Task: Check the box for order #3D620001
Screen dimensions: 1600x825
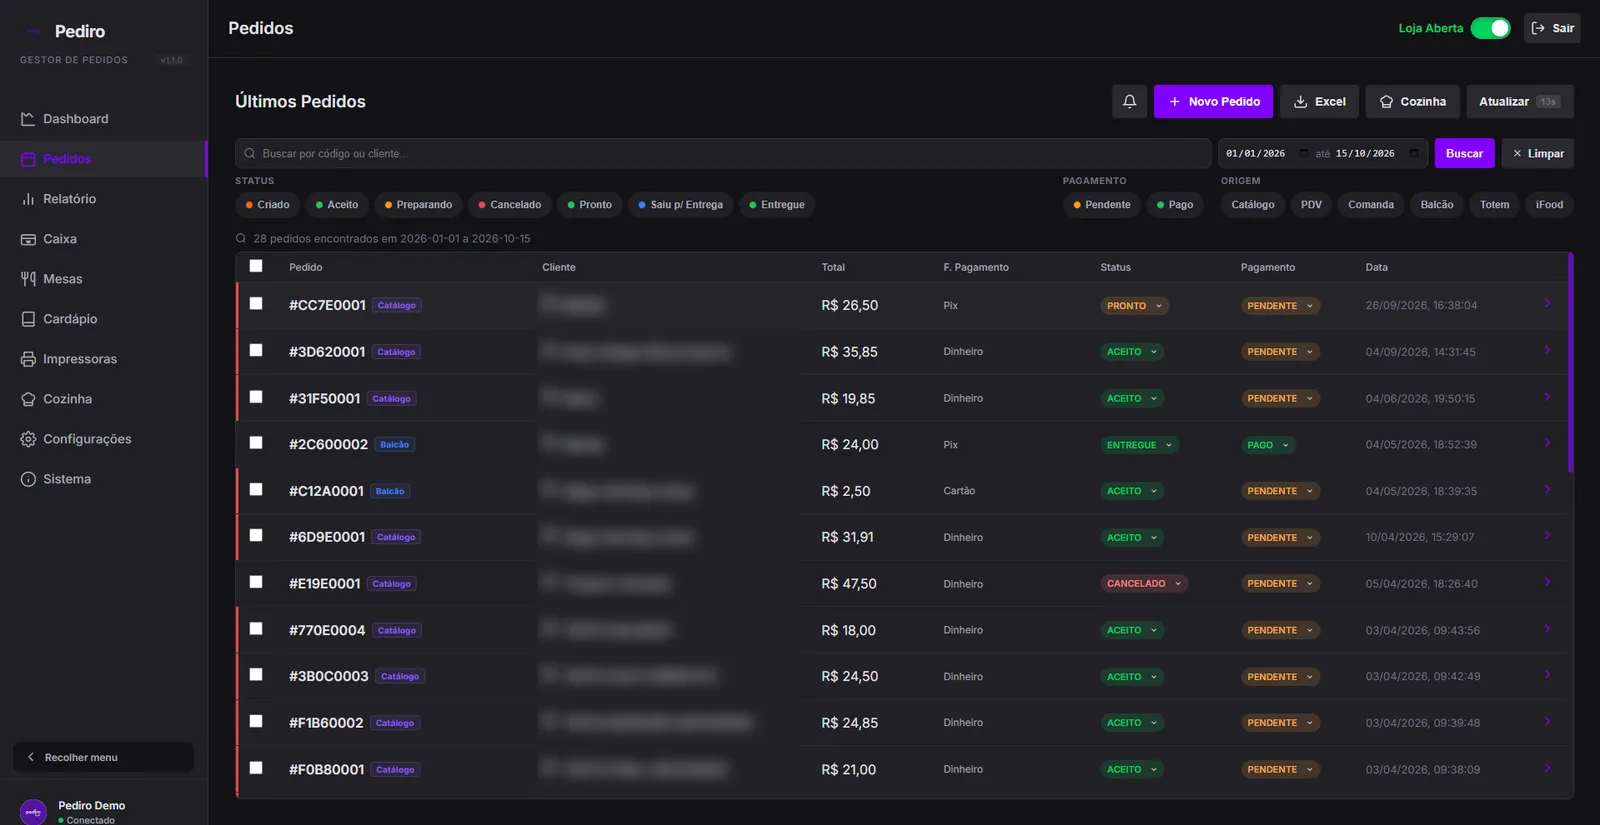Action: 256,350
